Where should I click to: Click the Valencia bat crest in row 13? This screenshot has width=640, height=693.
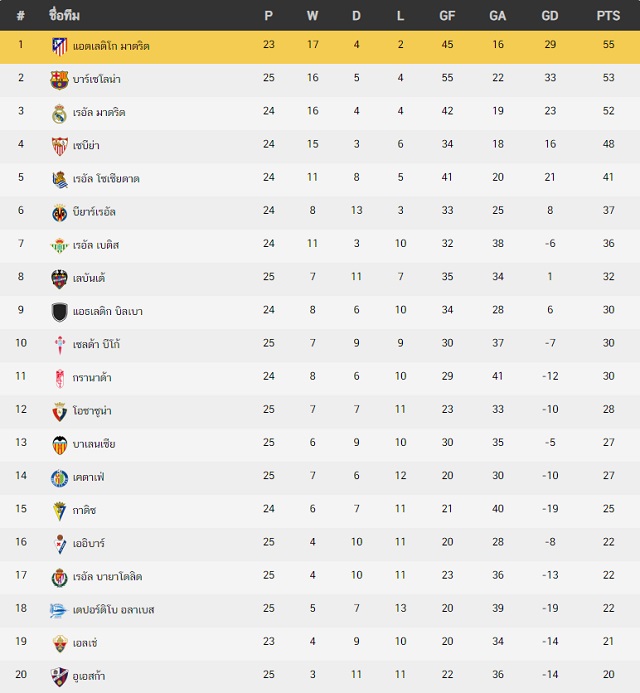coord(59,445)
